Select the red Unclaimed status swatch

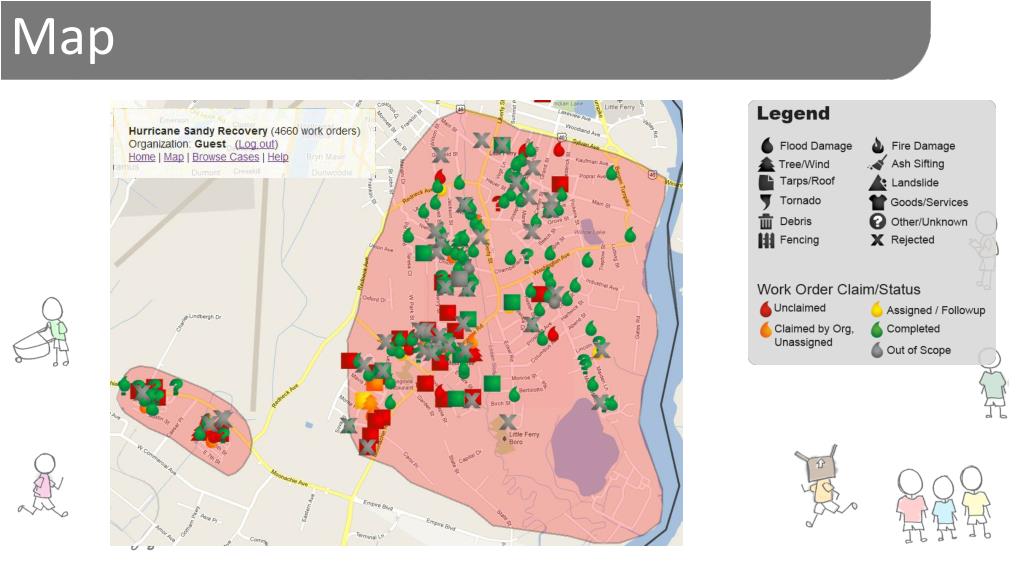pos(765,308)
